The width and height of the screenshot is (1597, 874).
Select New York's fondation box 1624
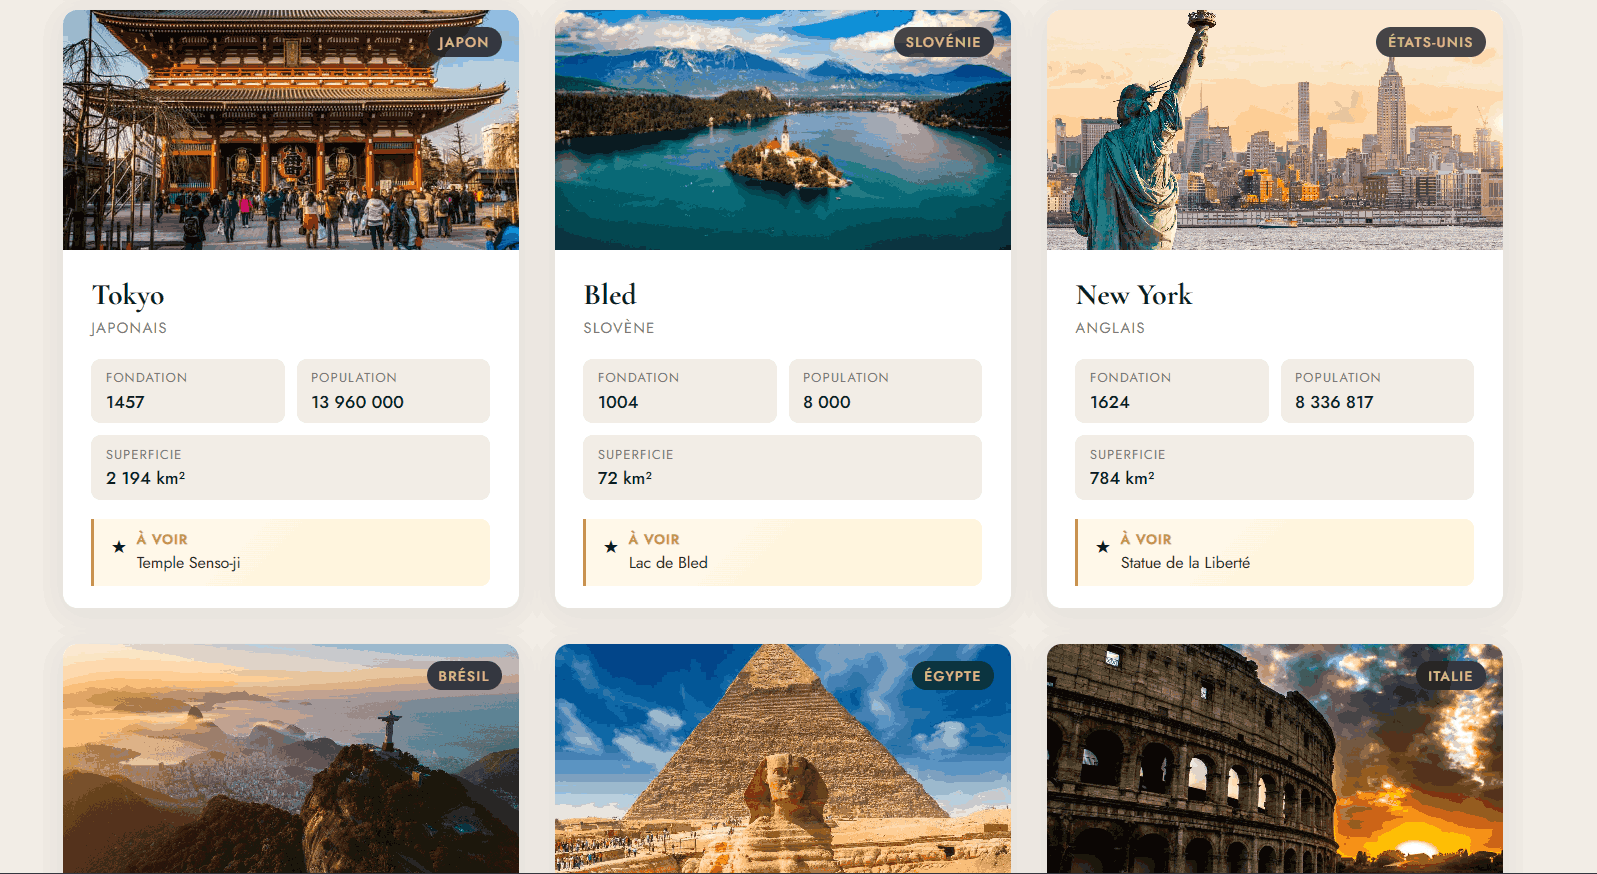[1172, 391]
